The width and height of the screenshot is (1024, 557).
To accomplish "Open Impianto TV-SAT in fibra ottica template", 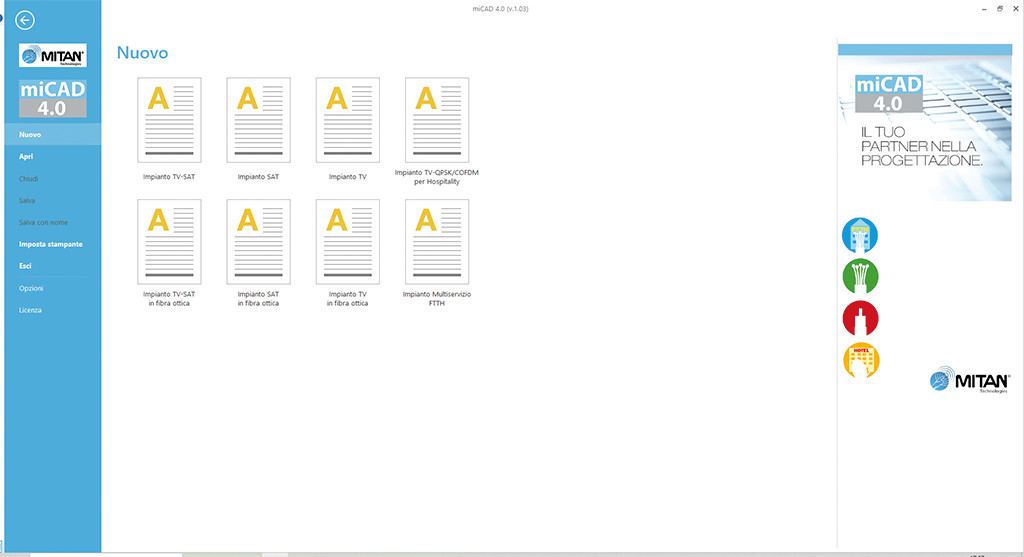I will [x=169, y=242].
